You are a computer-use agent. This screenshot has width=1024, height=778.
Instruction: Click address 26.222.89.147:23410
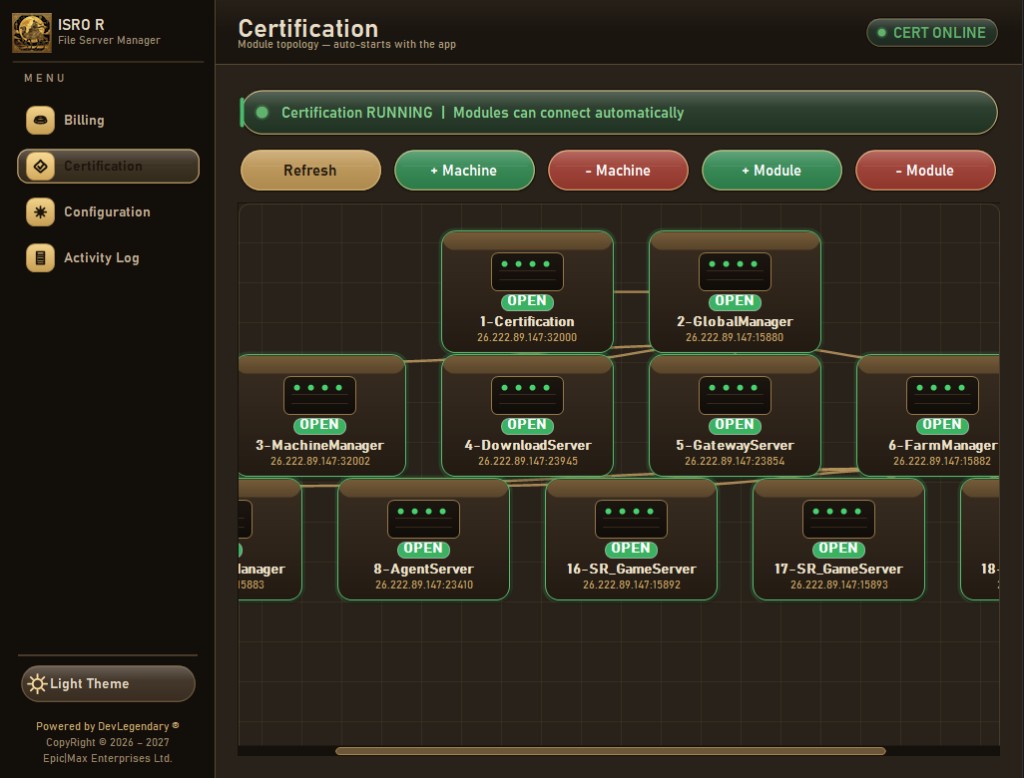[x=424, y=585]
